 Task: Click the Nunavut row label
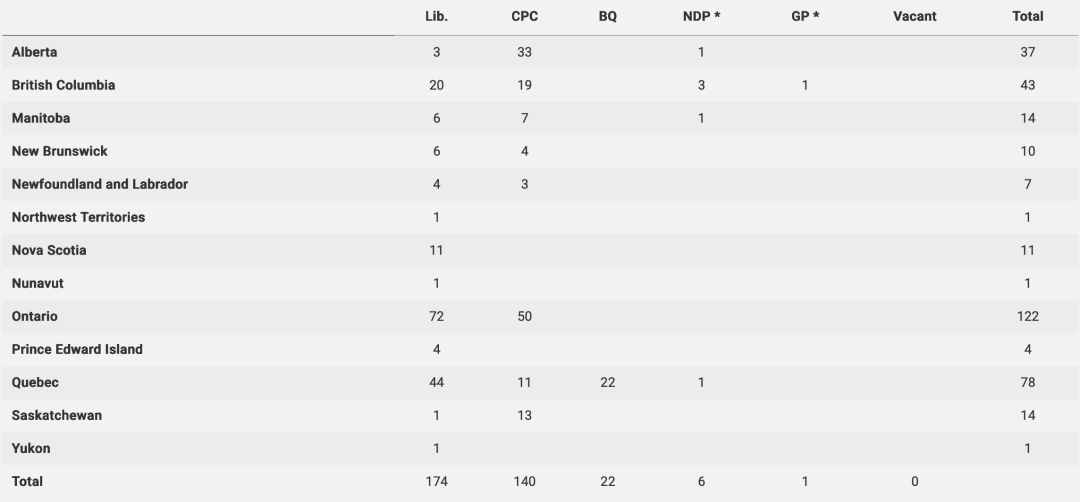point(38,283)
